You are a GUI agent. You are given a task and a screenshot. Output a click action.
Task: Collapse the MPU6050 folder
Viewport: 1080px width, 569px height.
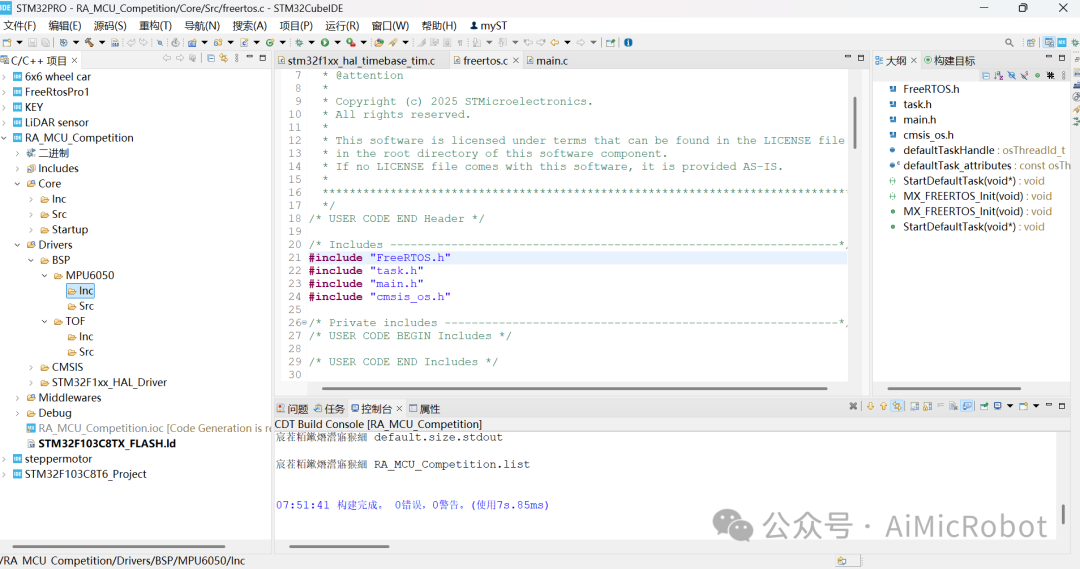pos(45,276)
